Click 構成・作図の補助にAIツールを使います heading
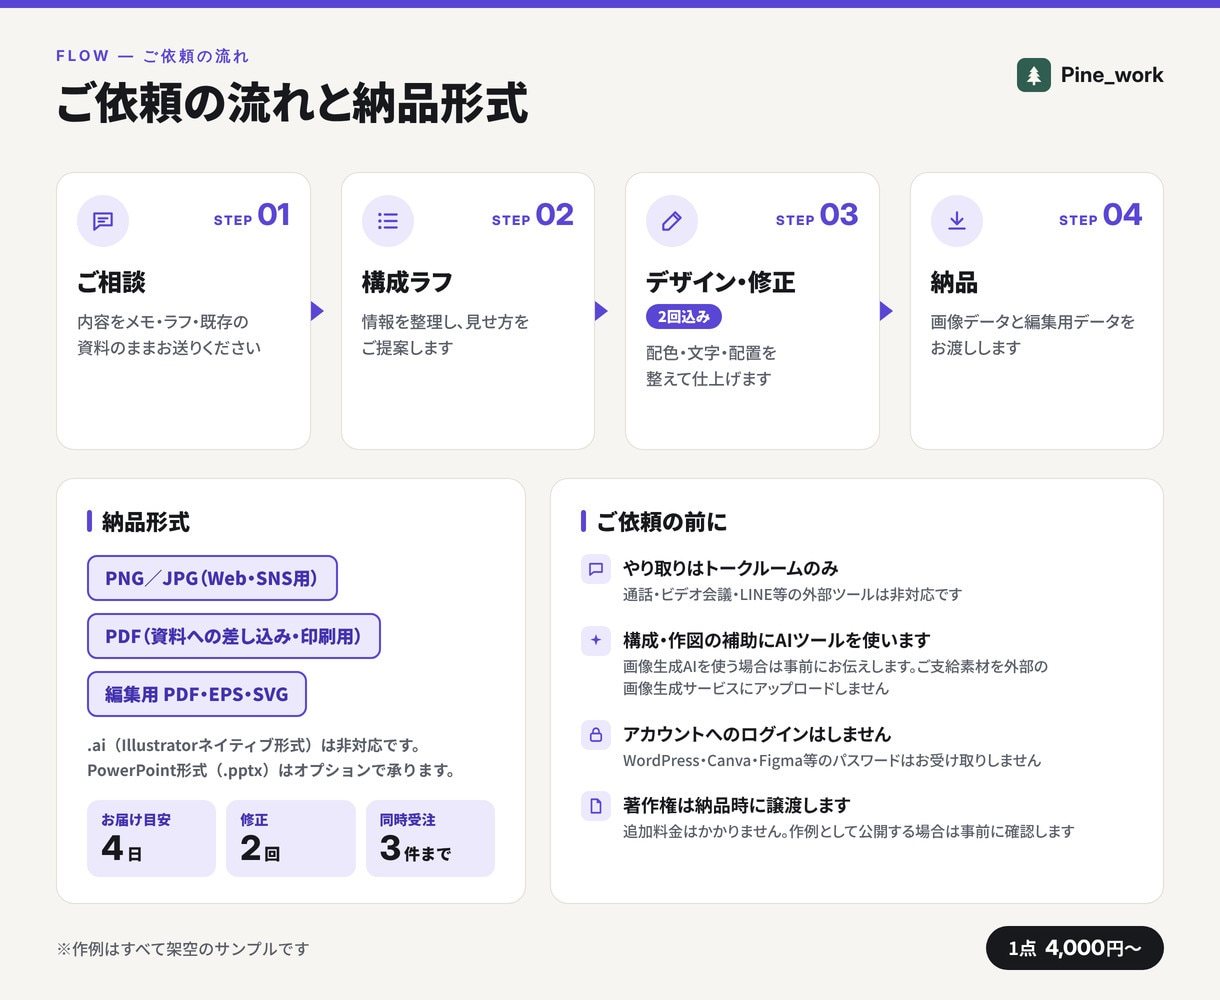The image size is (1220, 1000). (x=777, y=640)
